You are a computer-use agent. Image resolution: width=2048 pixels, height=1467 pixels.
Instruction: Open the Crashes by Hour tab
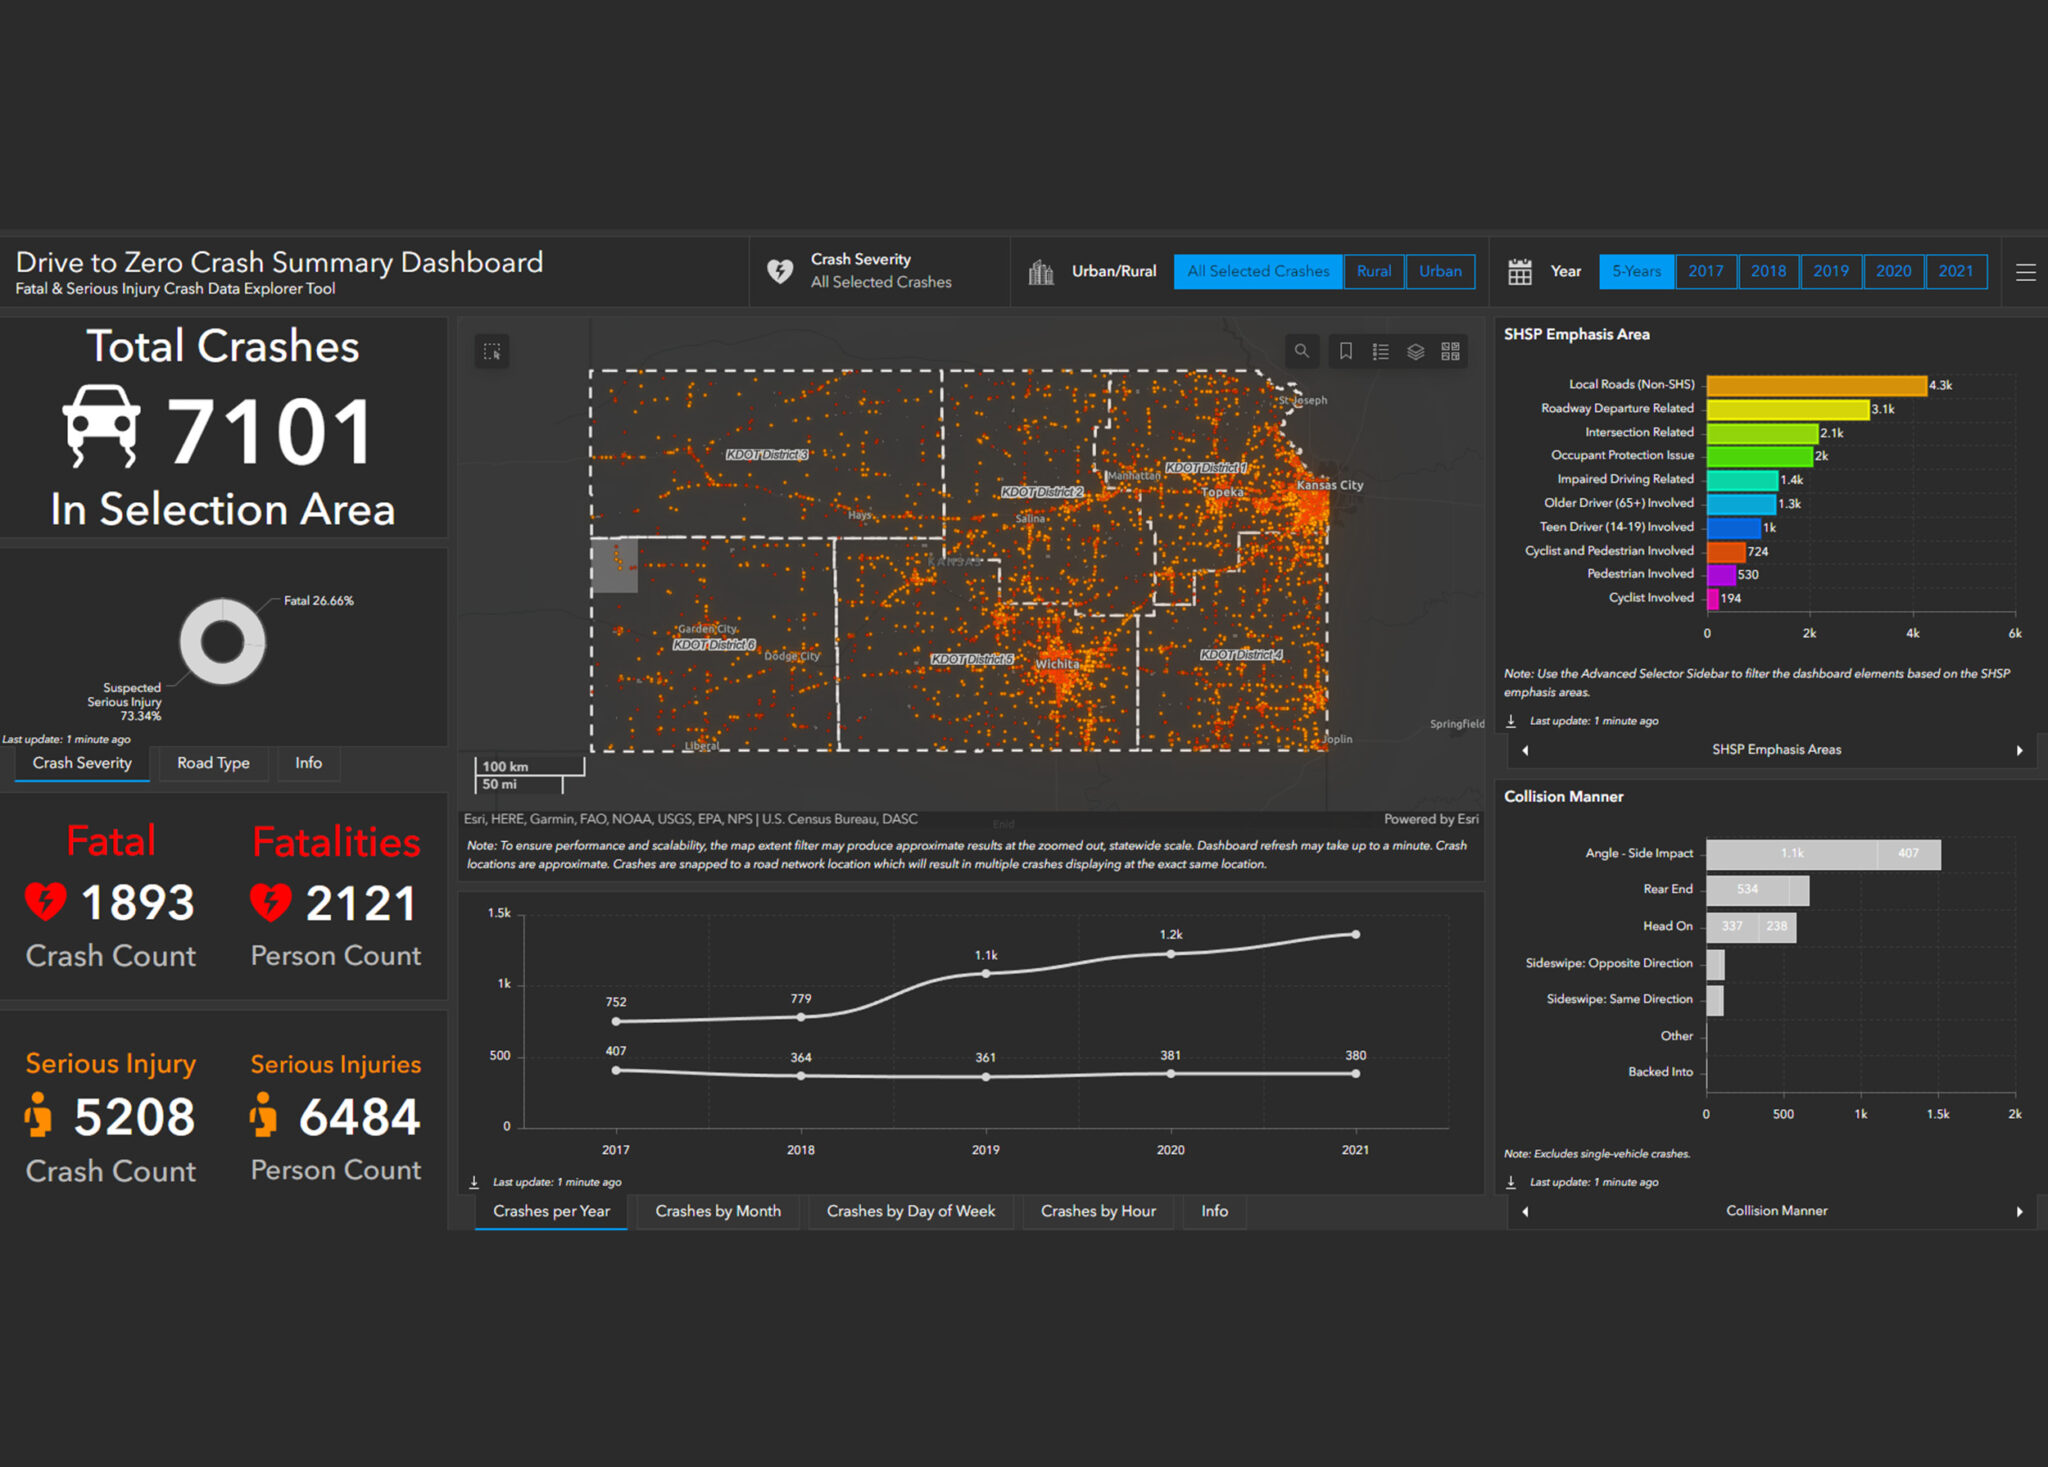[x=1098, y=1211]
